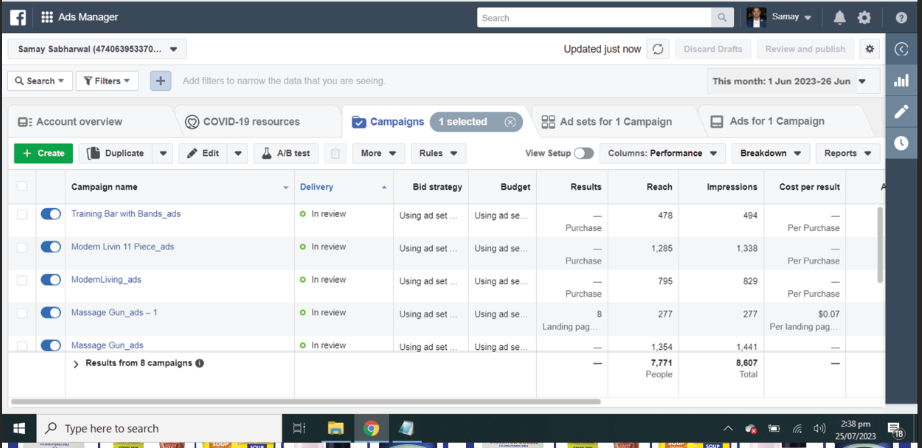Click the green Create button
The height and width of the screenshot is (448, 922).
(44, 153)
